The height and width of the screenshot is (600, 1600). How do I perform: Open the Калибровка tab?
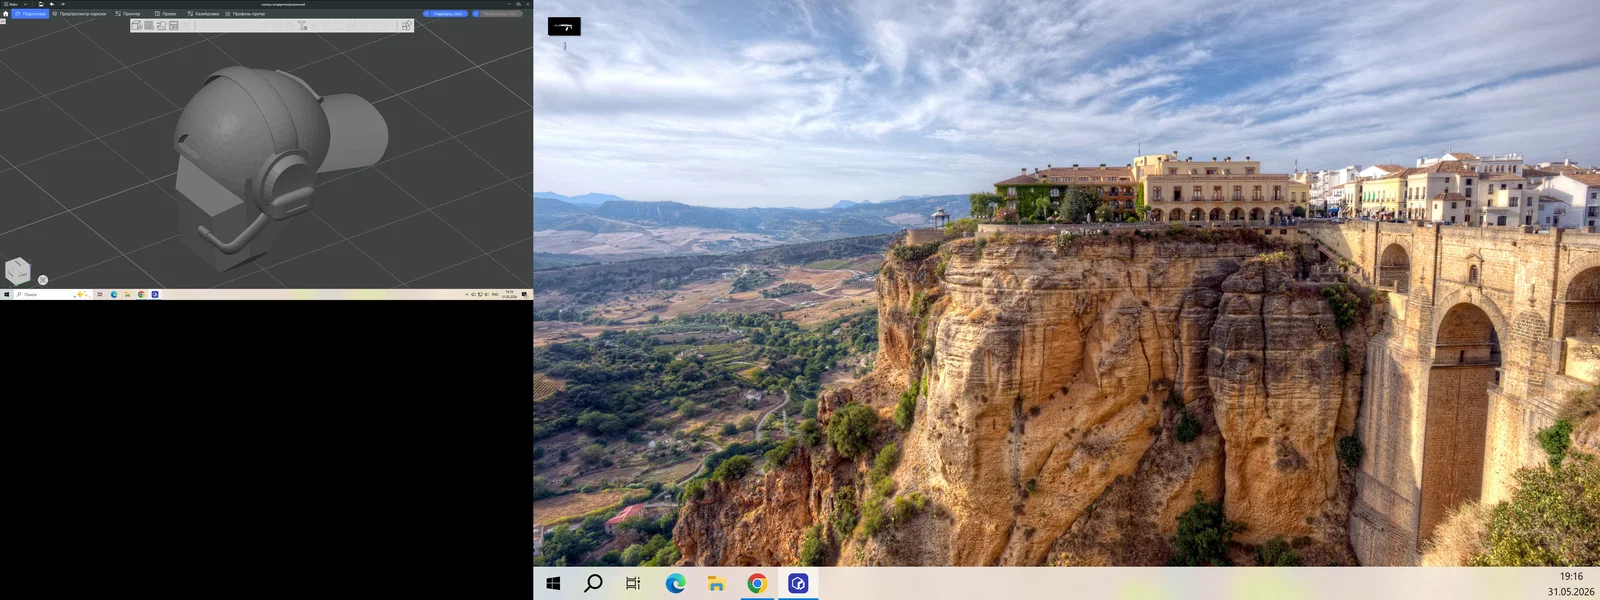click(x=203, y=14)
